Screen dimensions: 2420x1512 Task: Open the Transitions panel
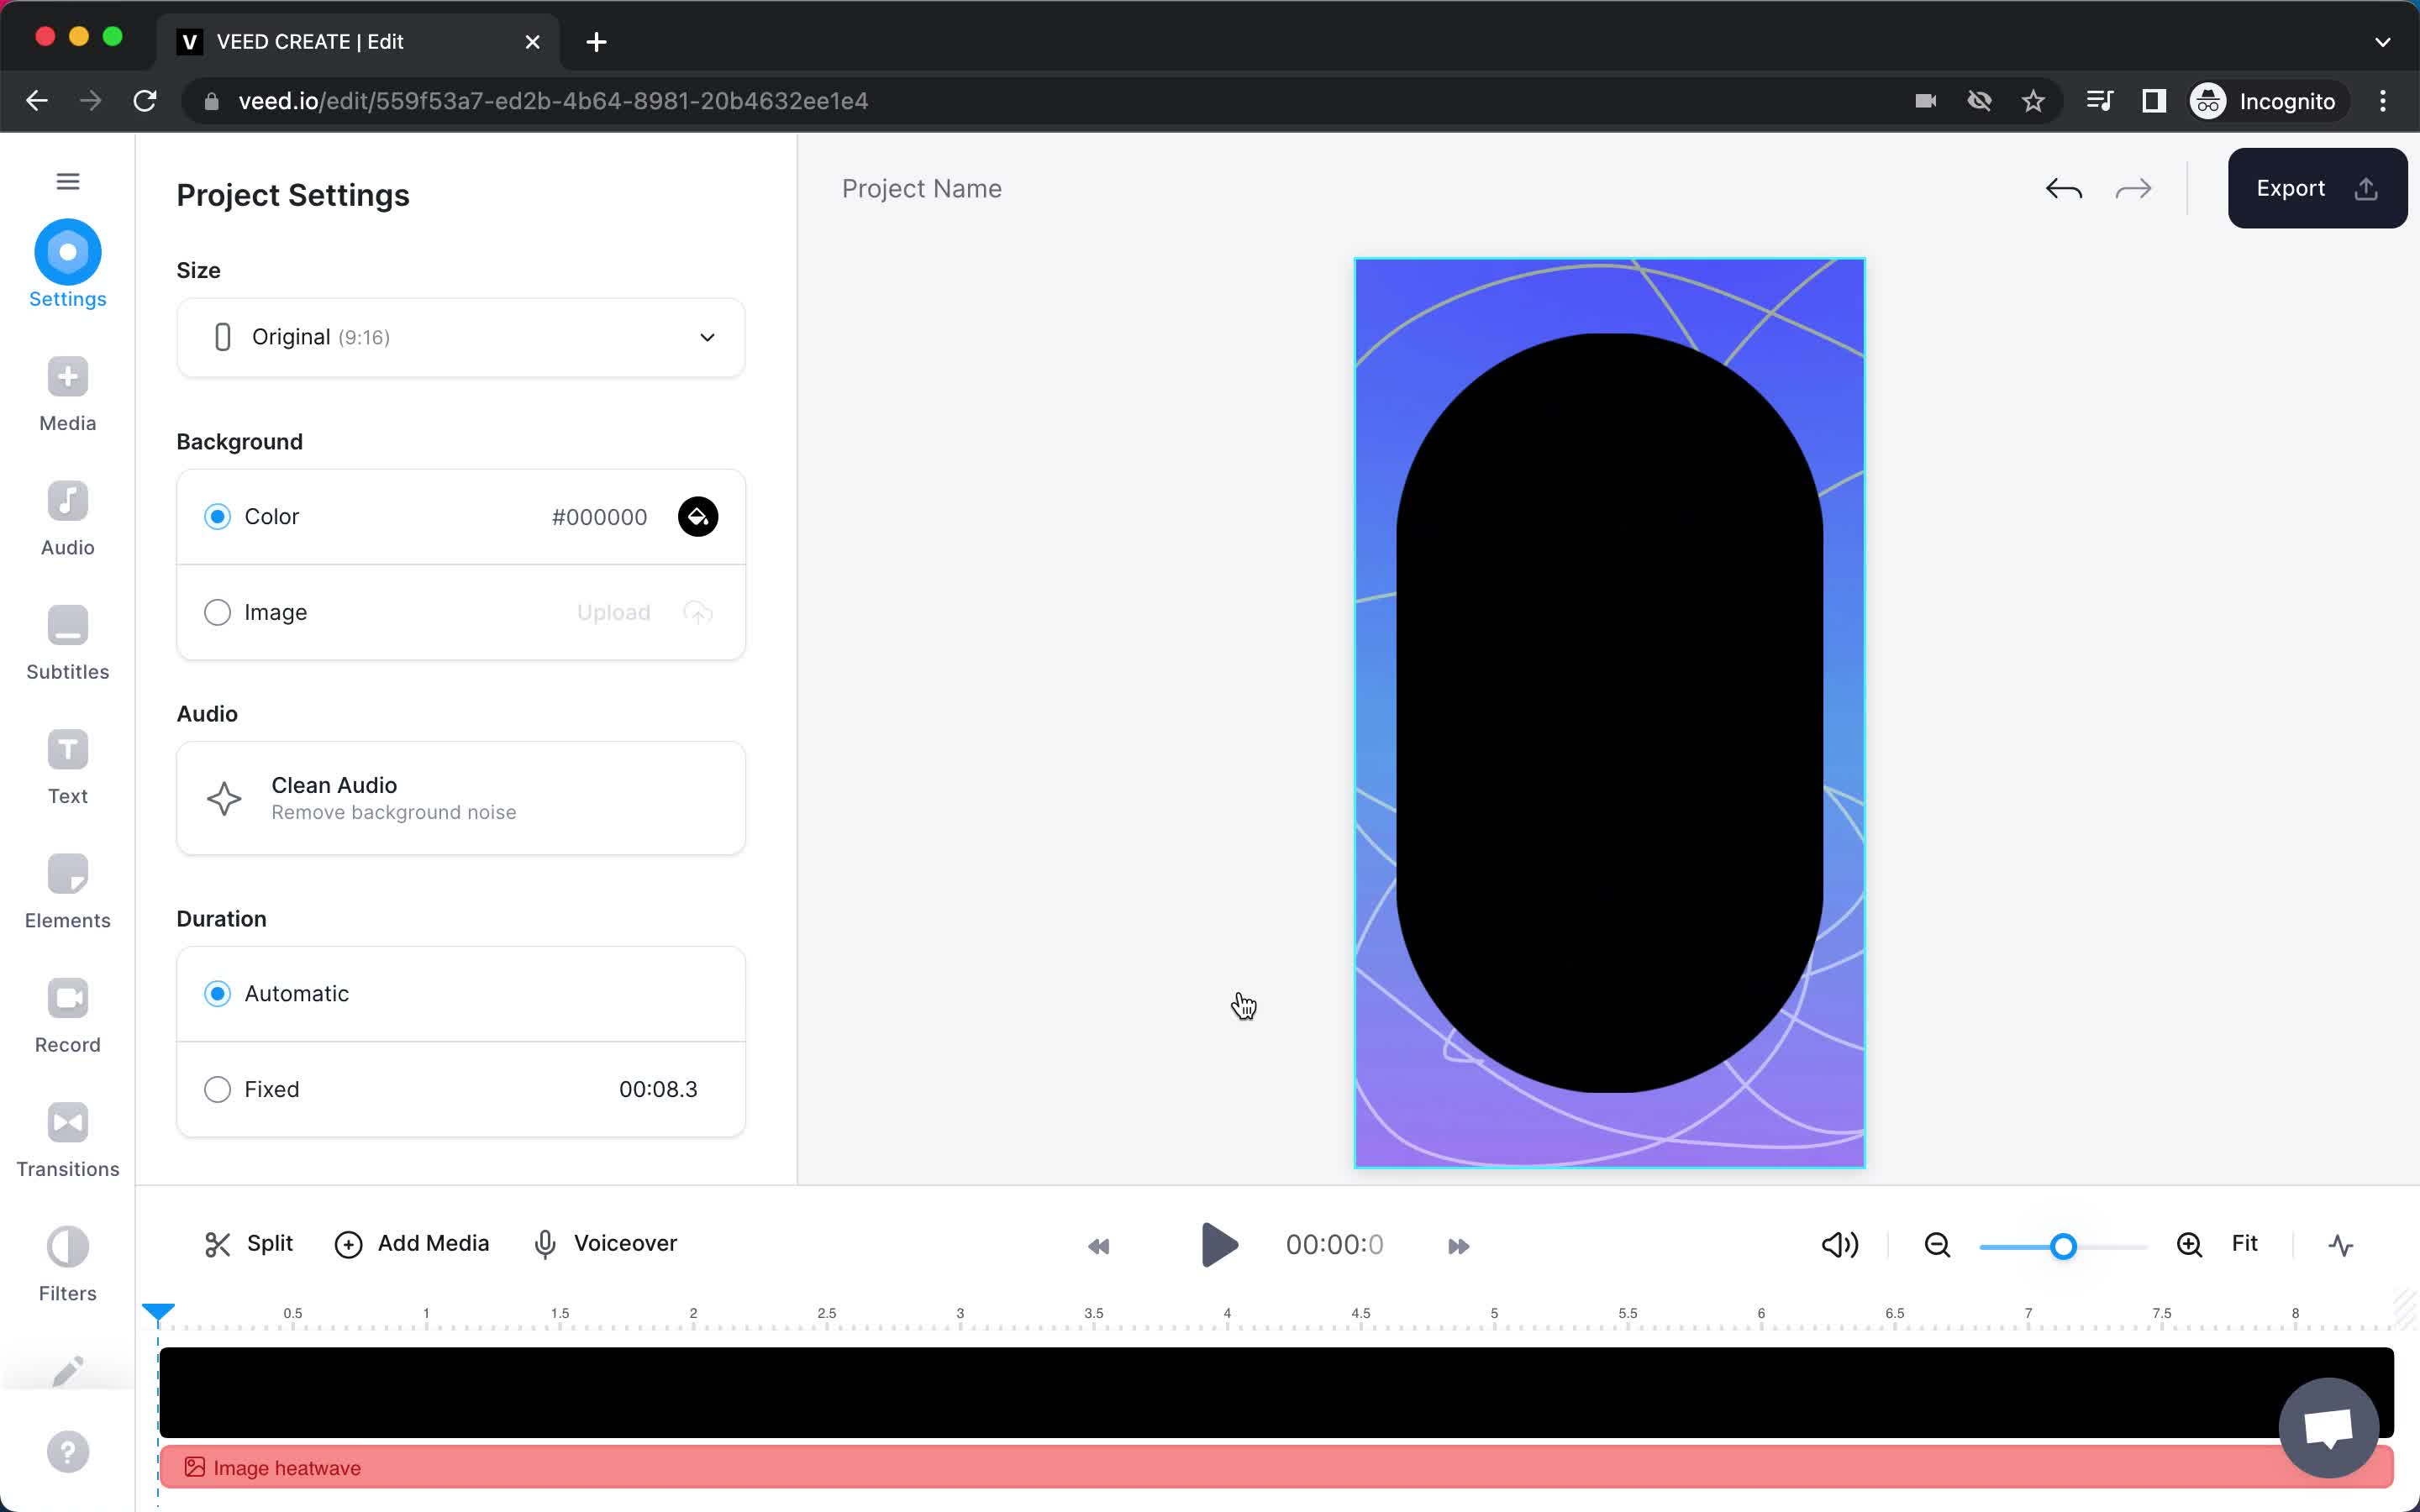(67, 1140)
